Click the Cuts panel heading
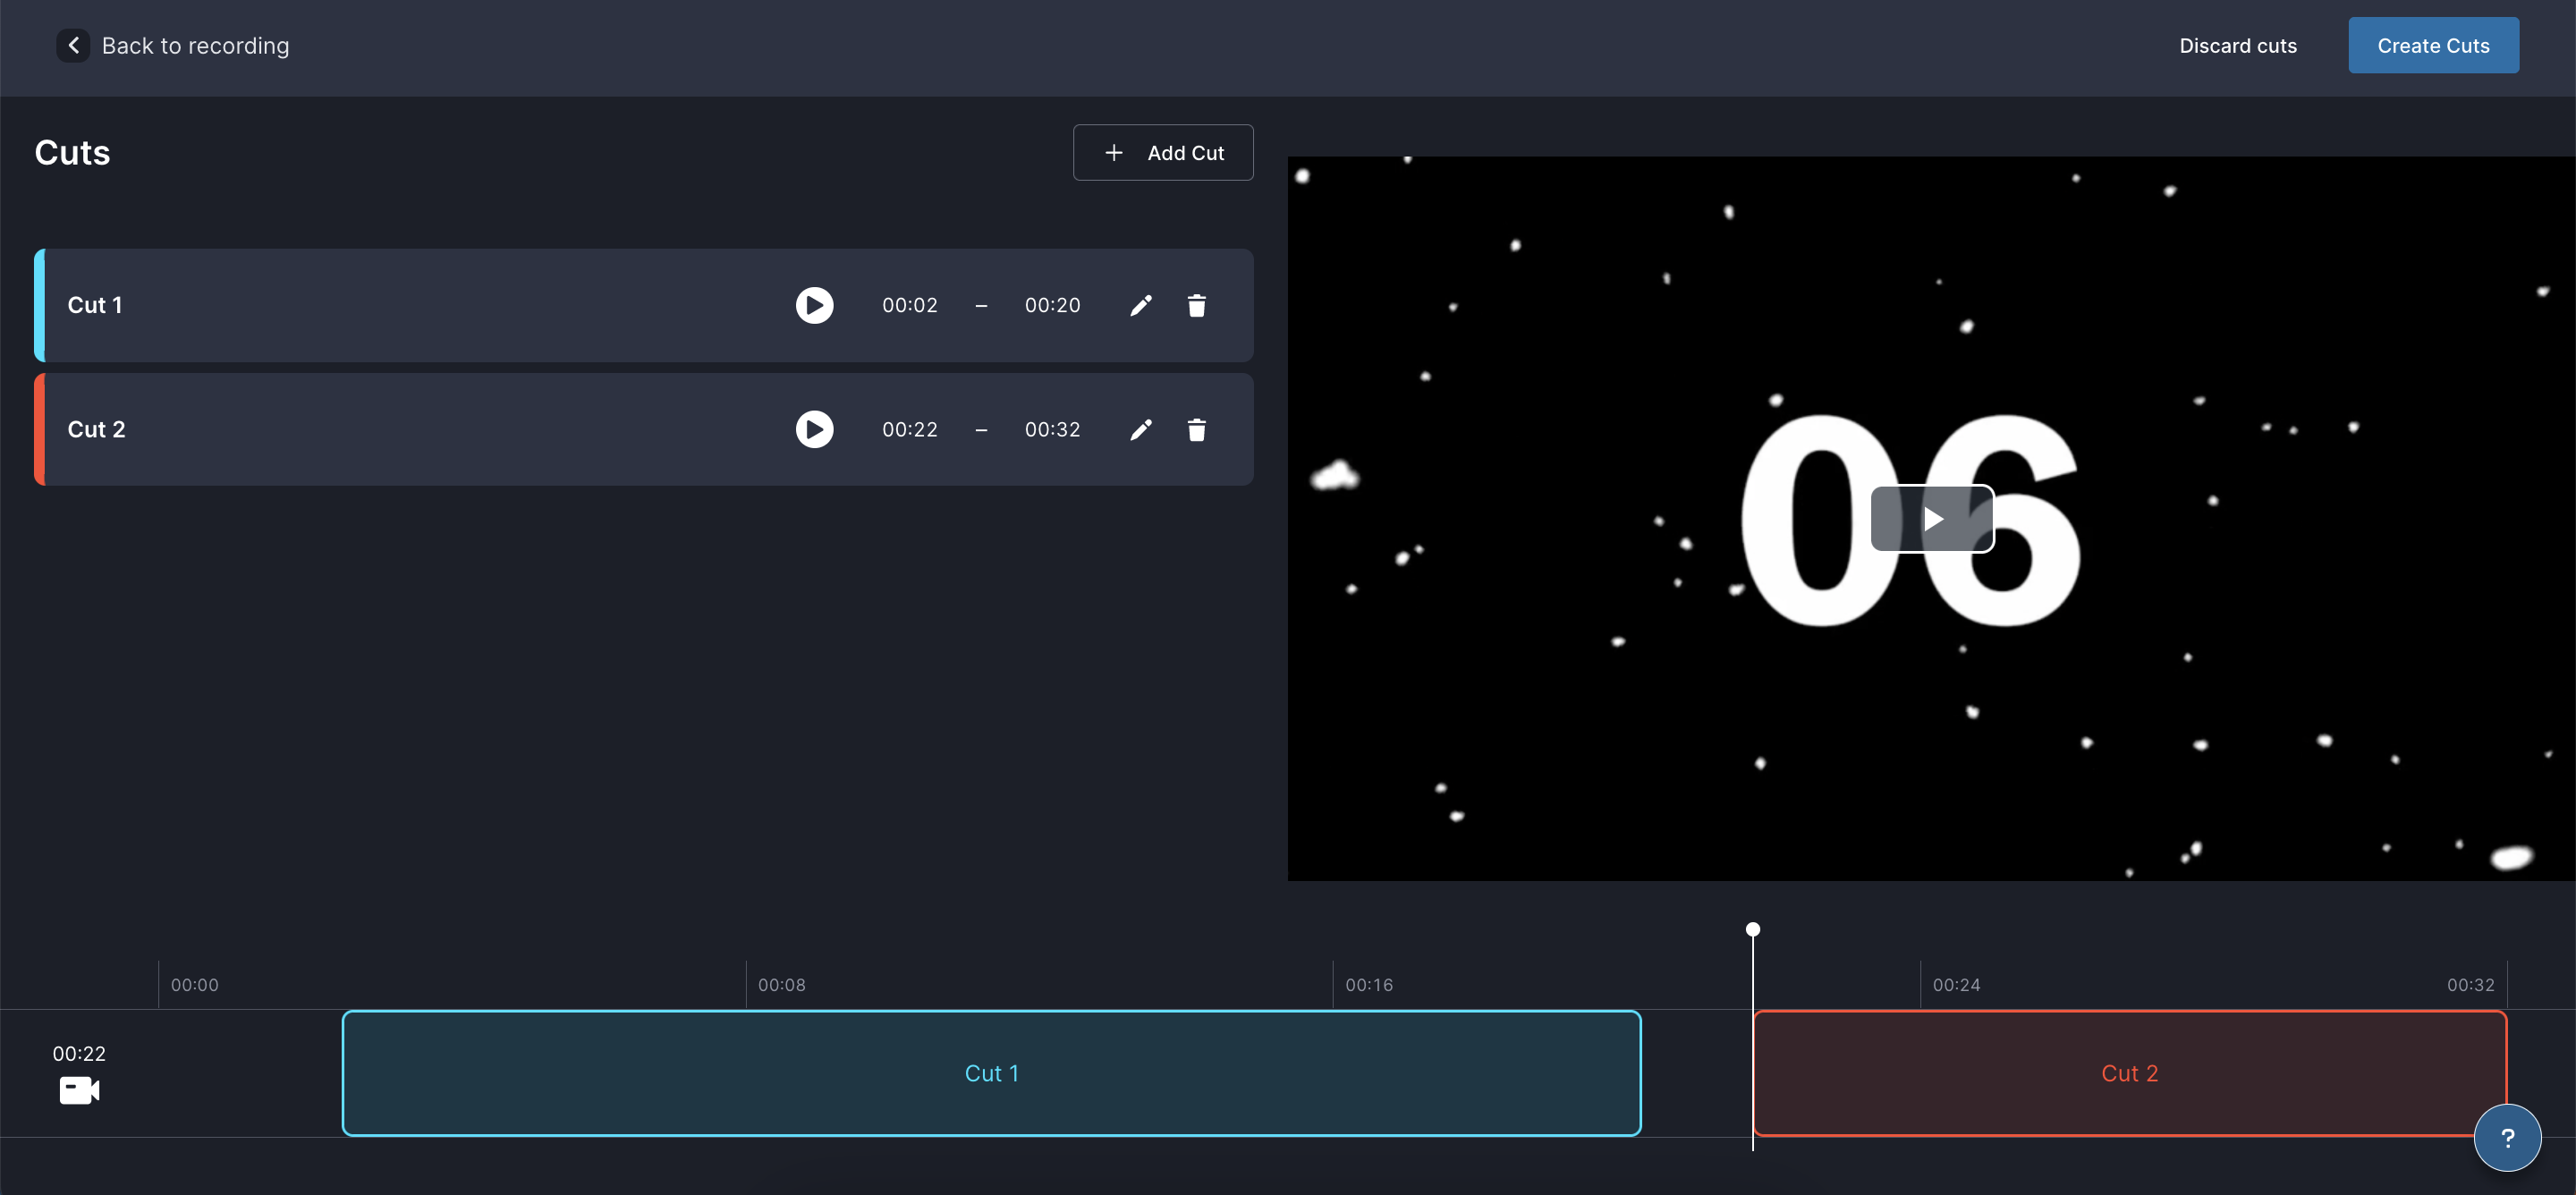Image resolution: width=2576 pixels, height=1195 pixels. coord(72,152)
